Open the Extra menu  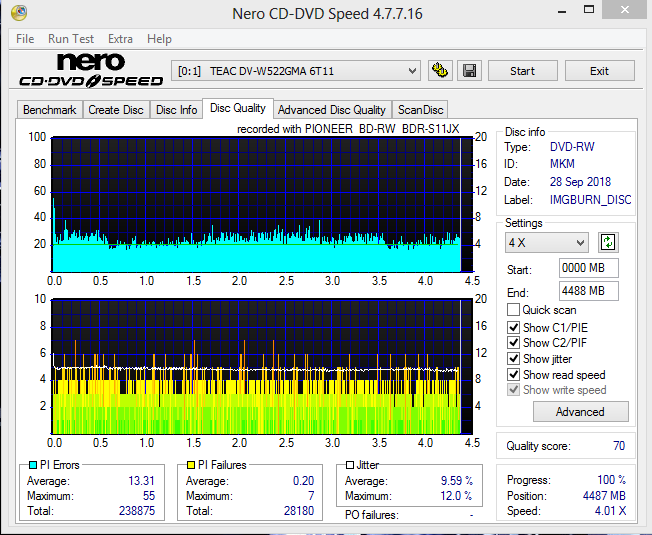[120, 39]
